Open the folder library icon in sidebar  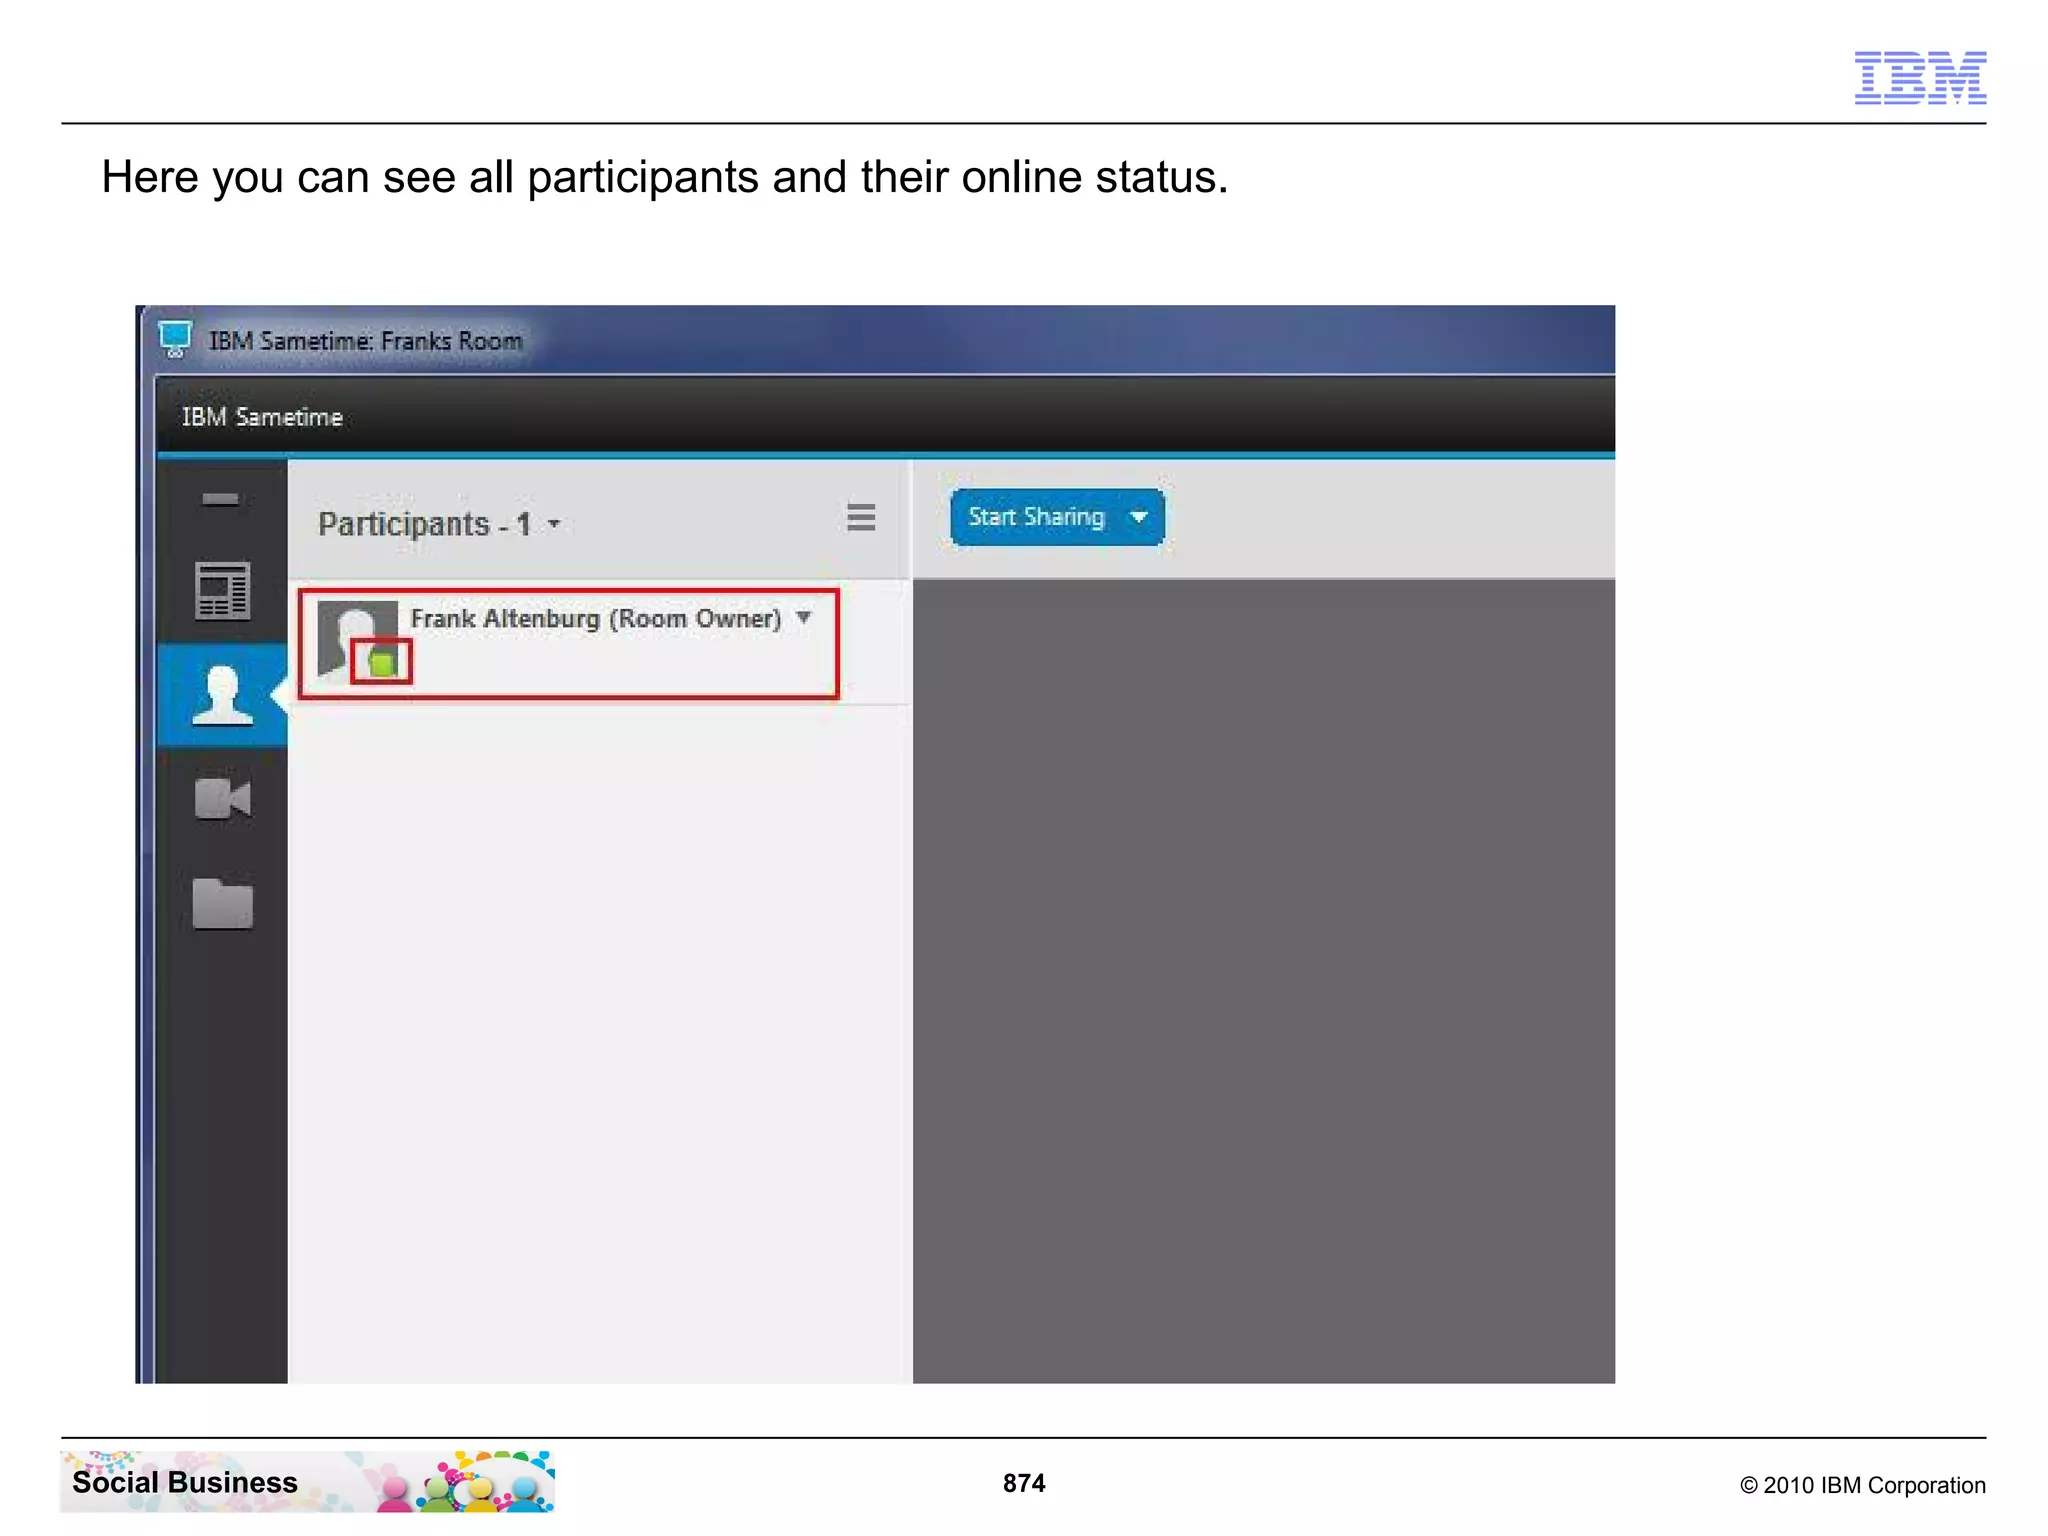point(222,904)
